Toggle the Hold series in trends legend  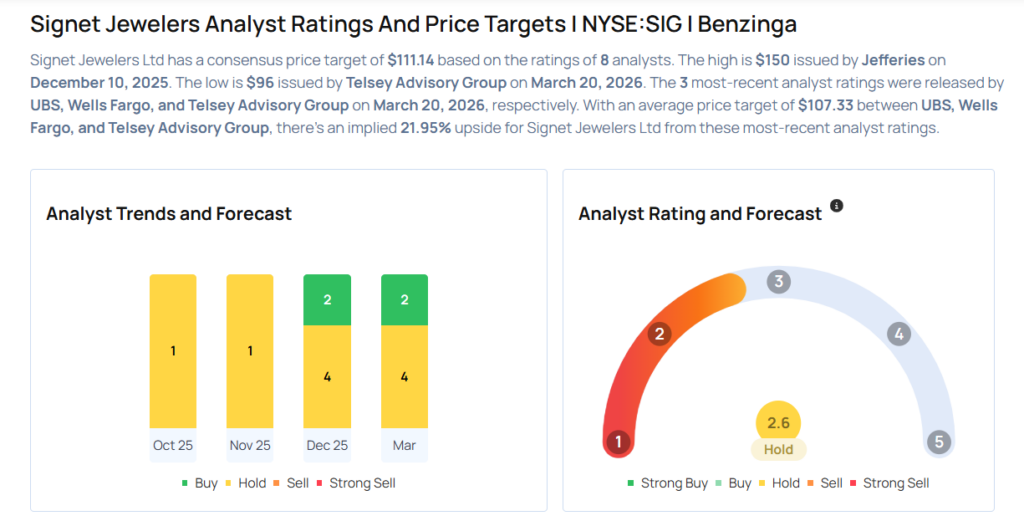[x=245, y=483]
